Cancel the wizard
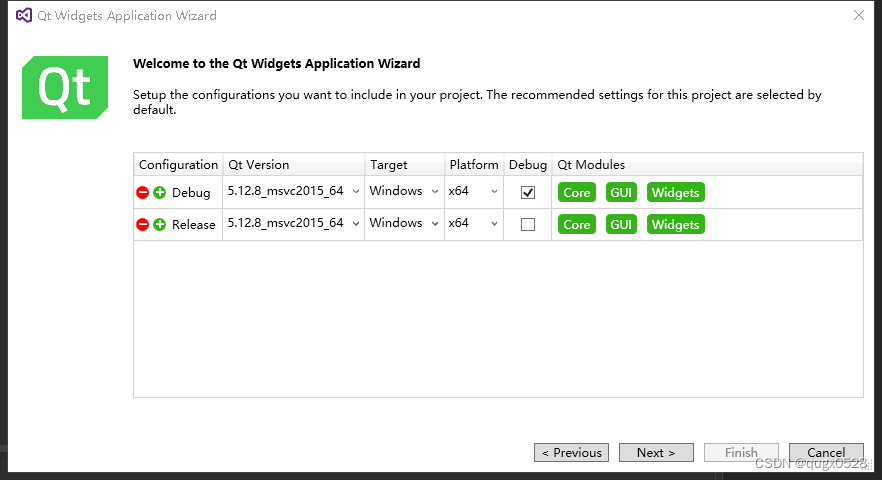The width and height of the screenshot is (882, 480). click(x=826, y=452)
